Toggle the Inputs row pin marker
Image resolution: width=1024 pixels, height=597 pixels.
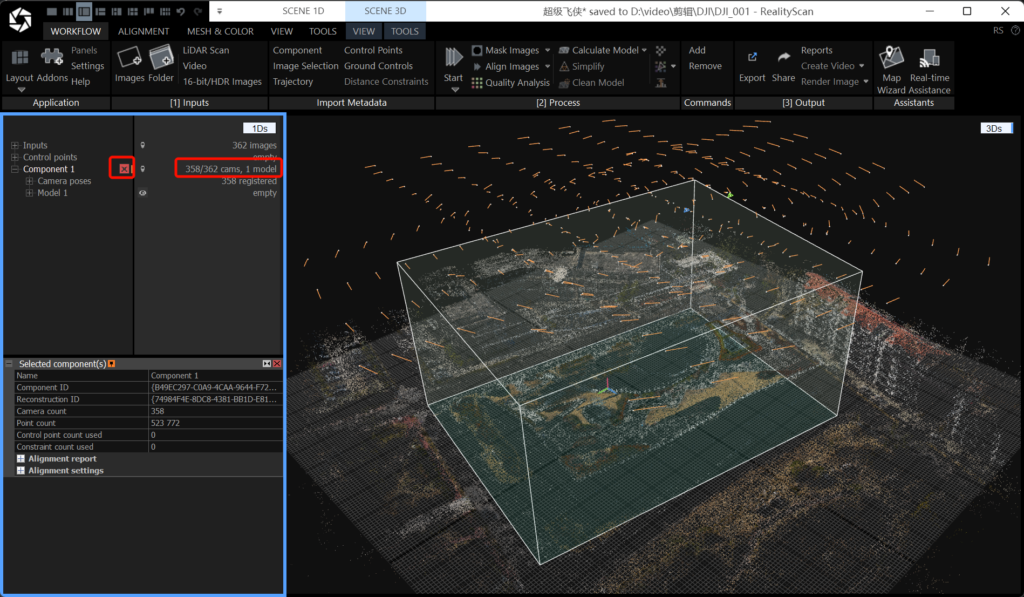[x=143, y=146]
